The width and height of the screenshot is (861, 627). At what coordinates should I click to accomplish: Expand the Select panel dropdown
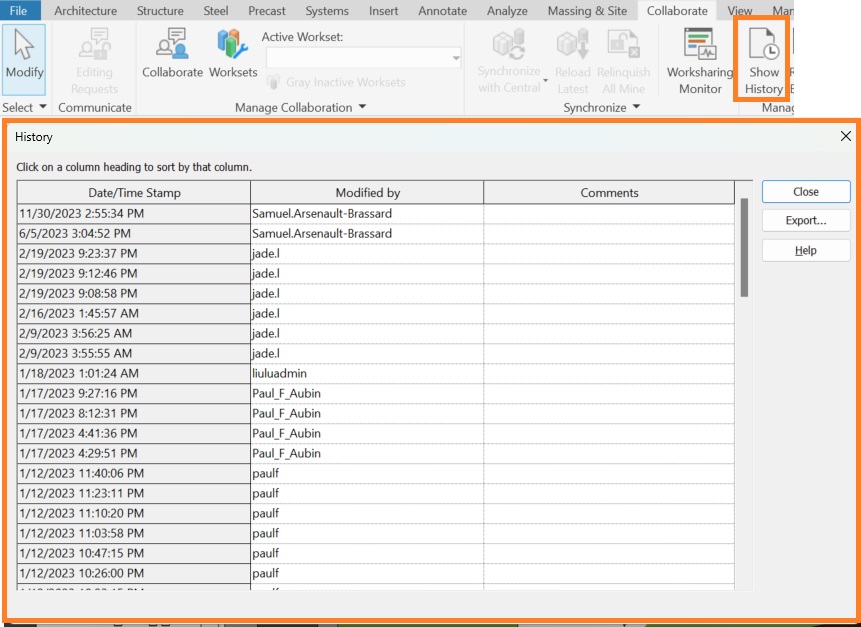43,108
